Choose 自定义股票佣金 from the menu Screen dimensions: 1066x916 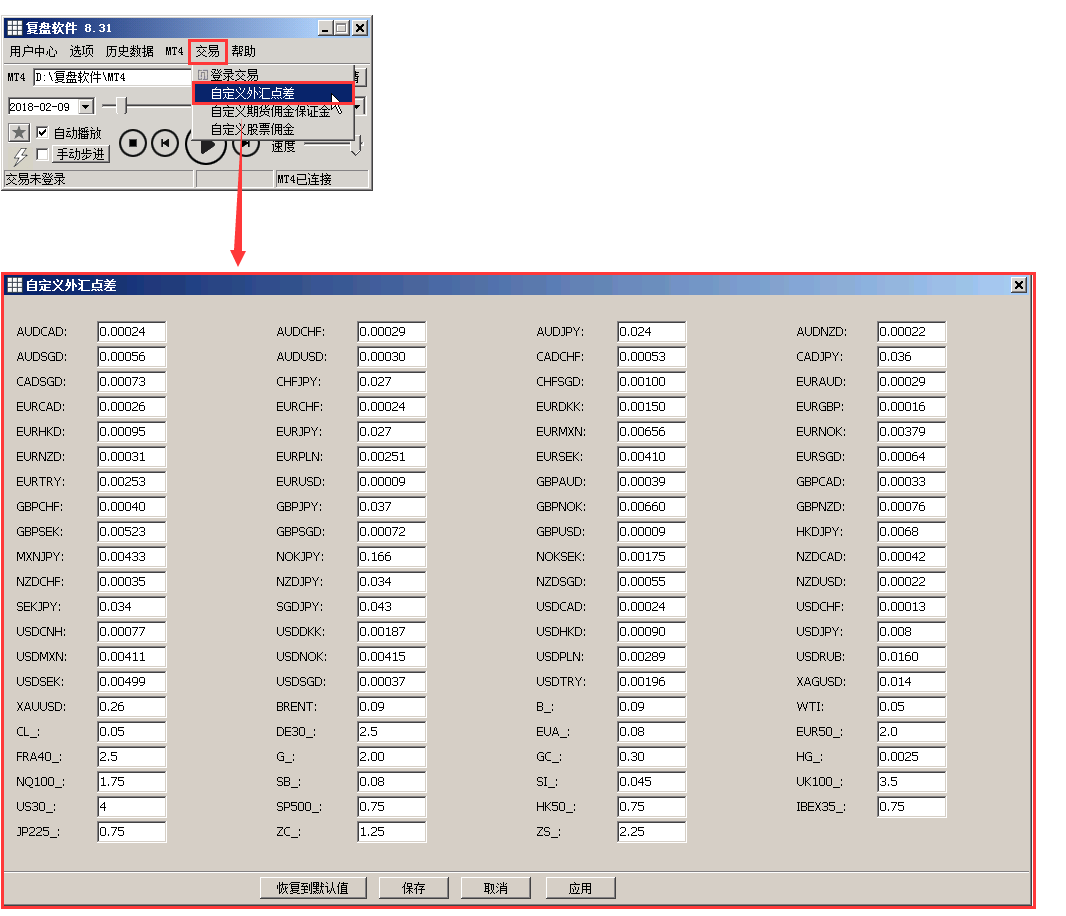pyautogui.click(x=252, y=130)
